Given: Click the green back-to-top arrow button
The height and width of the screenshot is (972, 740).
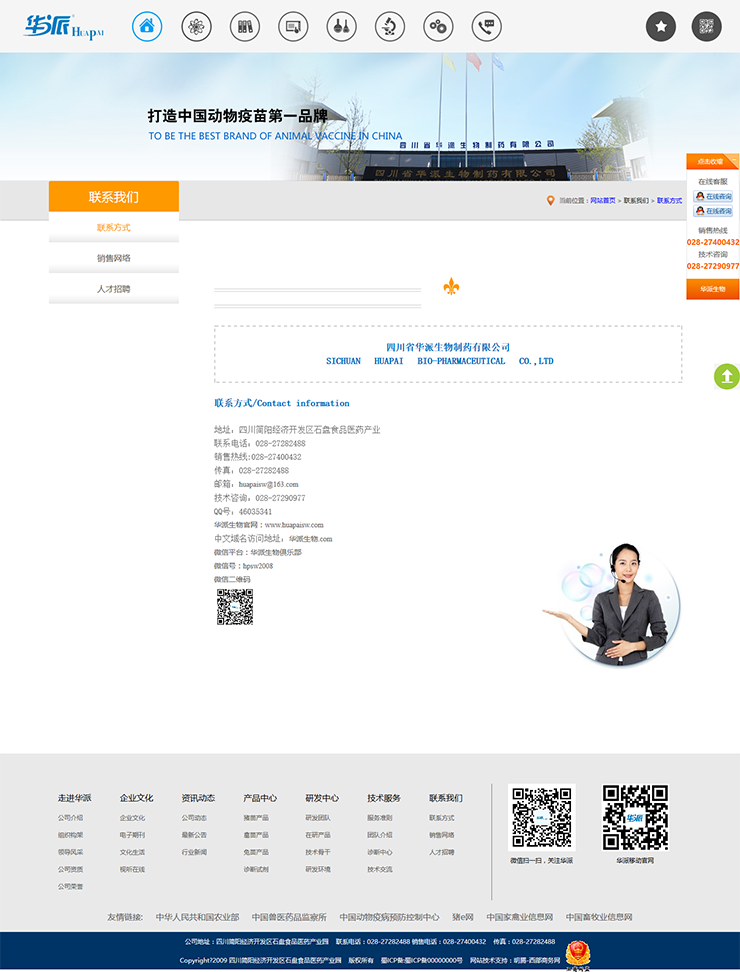Looking at the screenshot, I should tap(727, 376).
